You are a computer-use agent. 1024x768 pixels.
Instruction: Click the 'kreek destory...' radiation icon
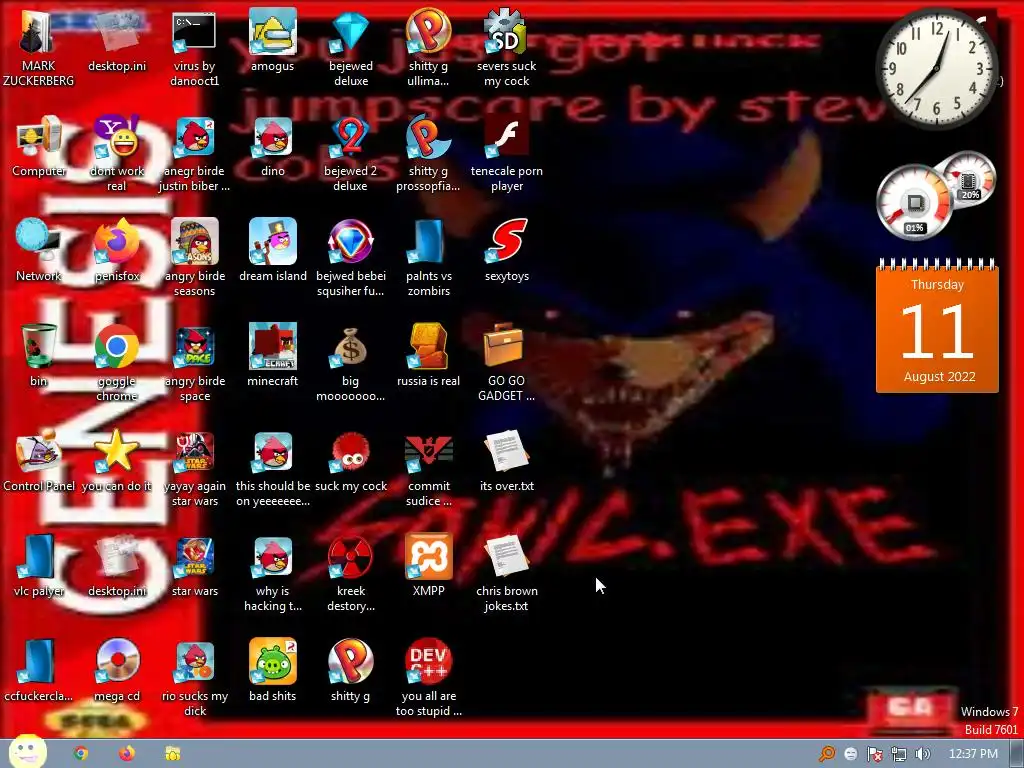[351, 574]
